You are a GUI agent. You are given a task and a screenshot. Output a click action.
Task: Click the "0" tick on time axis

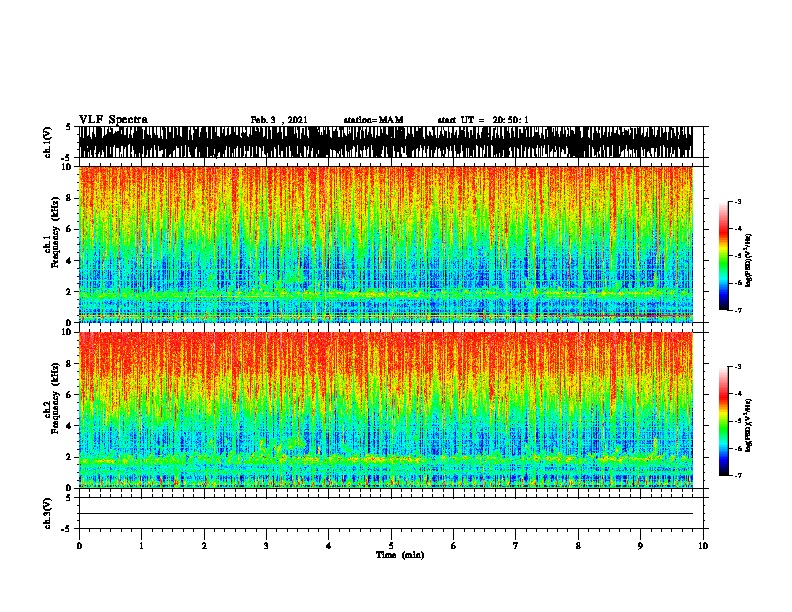pyautogui.click(x=79, y=546)
